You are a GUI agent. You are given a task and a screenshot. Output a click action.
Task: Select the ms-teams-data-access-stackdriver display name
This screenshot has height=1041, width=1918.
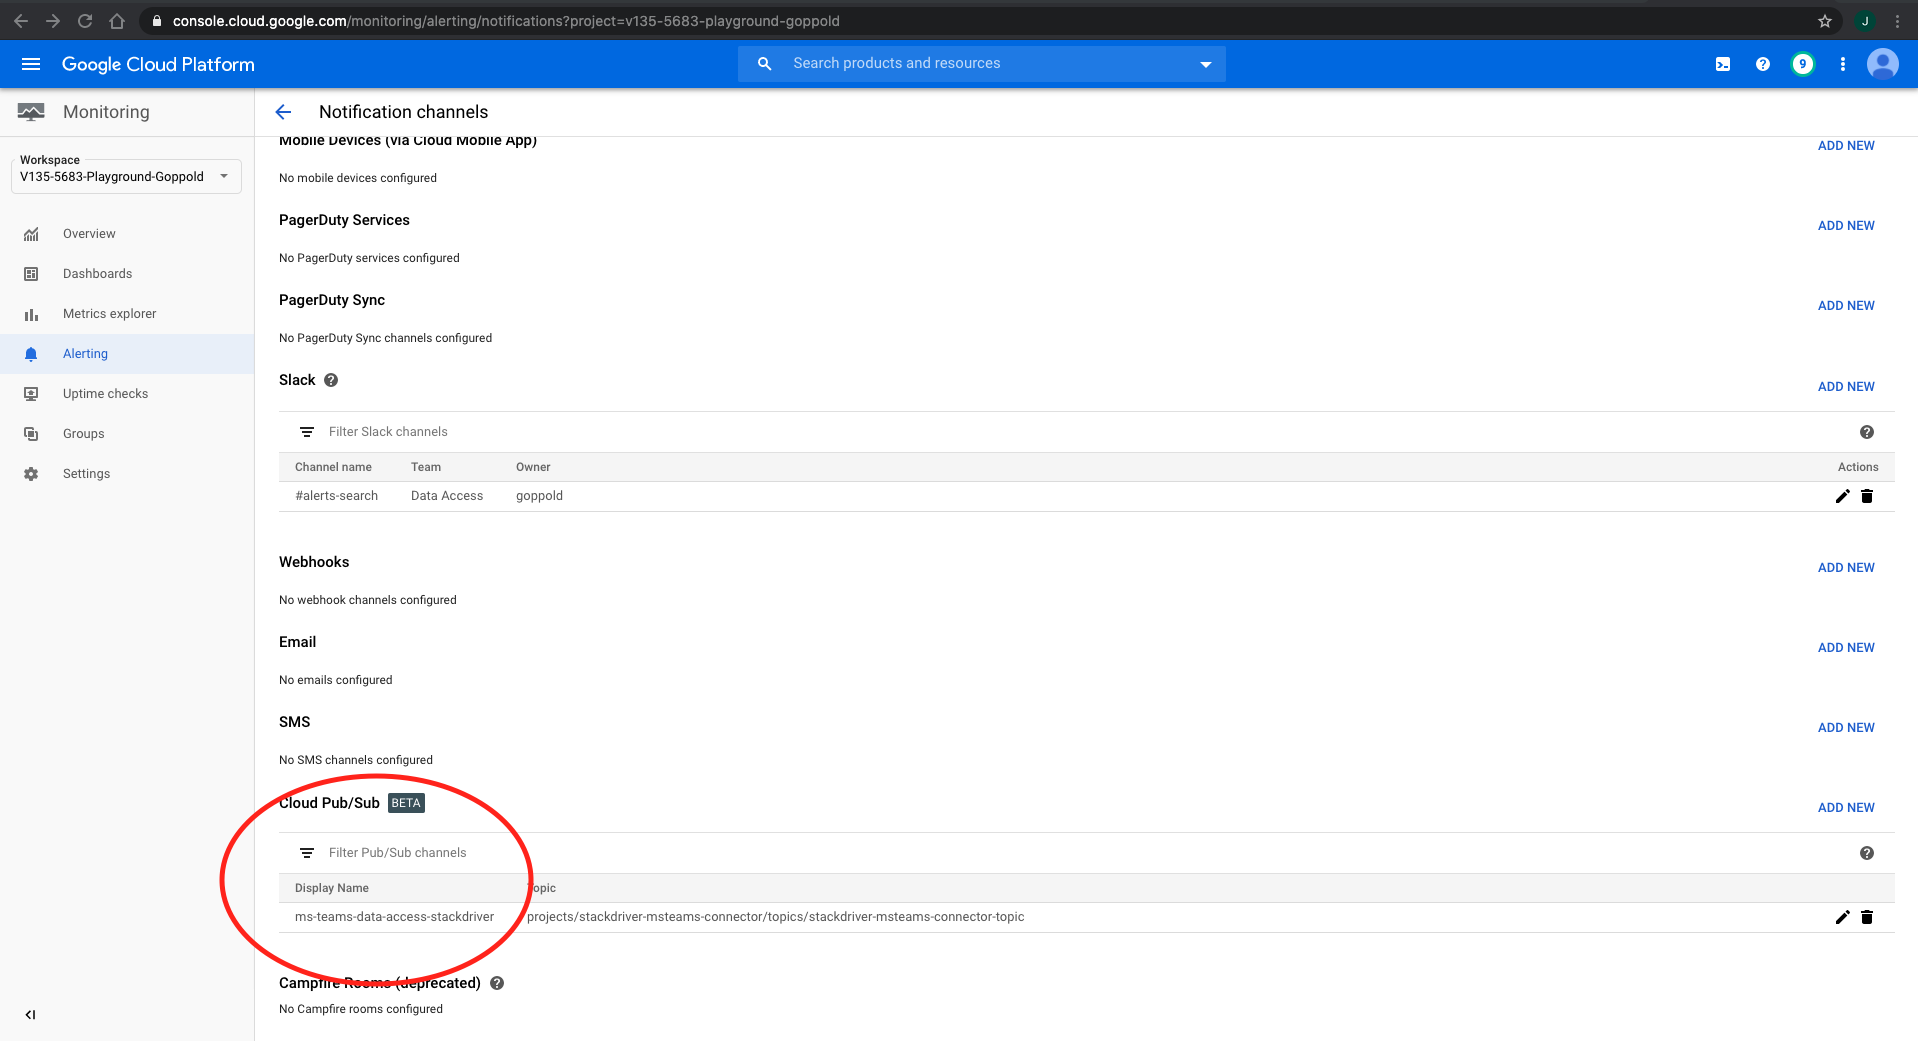(394, 917)
